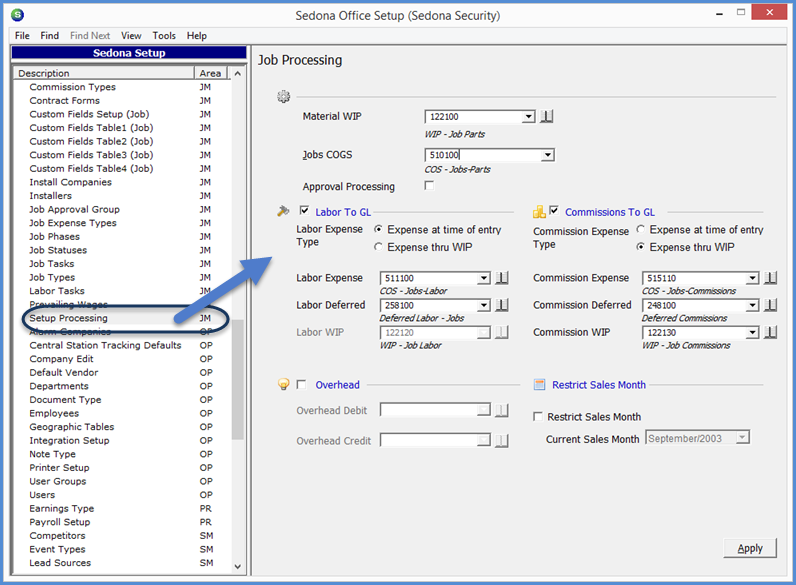Image resolution: width=796 pixels, height=585 pixels.
Task: Open account lookup beside Labor Deferred
Action: [x=502, y=305]
